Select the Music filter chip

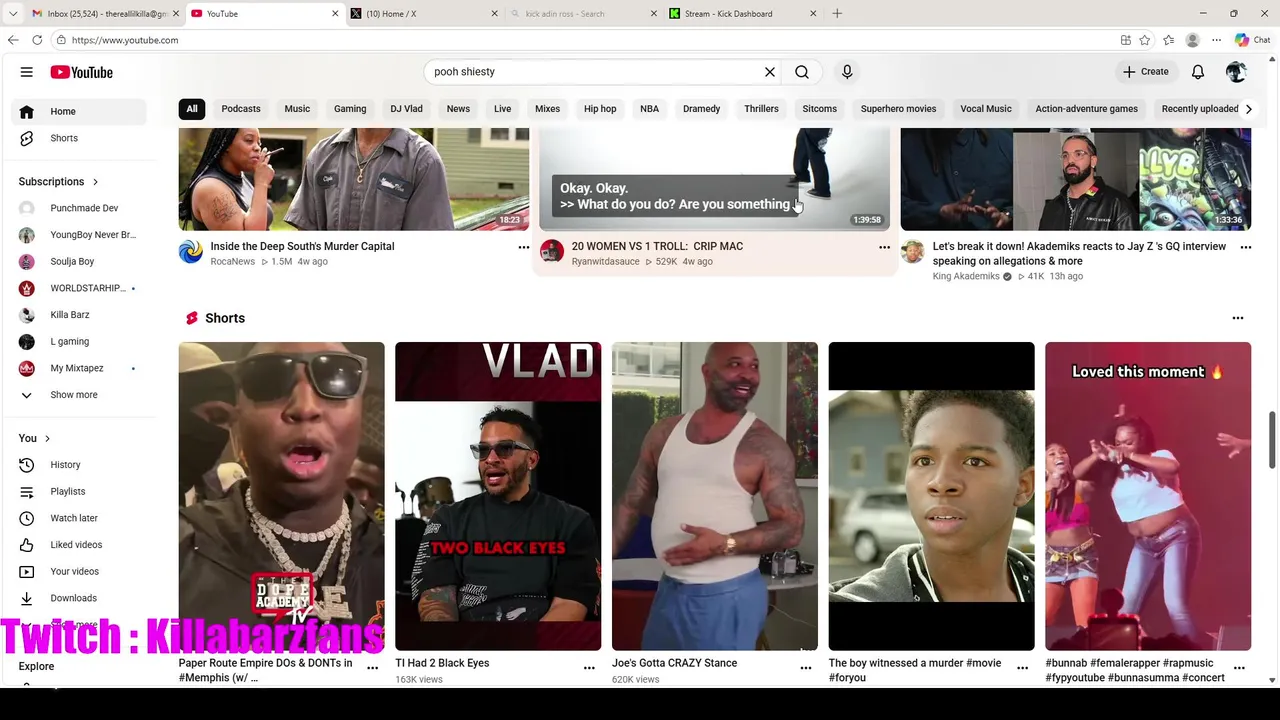pyautogui.click(x=297, y=109)
